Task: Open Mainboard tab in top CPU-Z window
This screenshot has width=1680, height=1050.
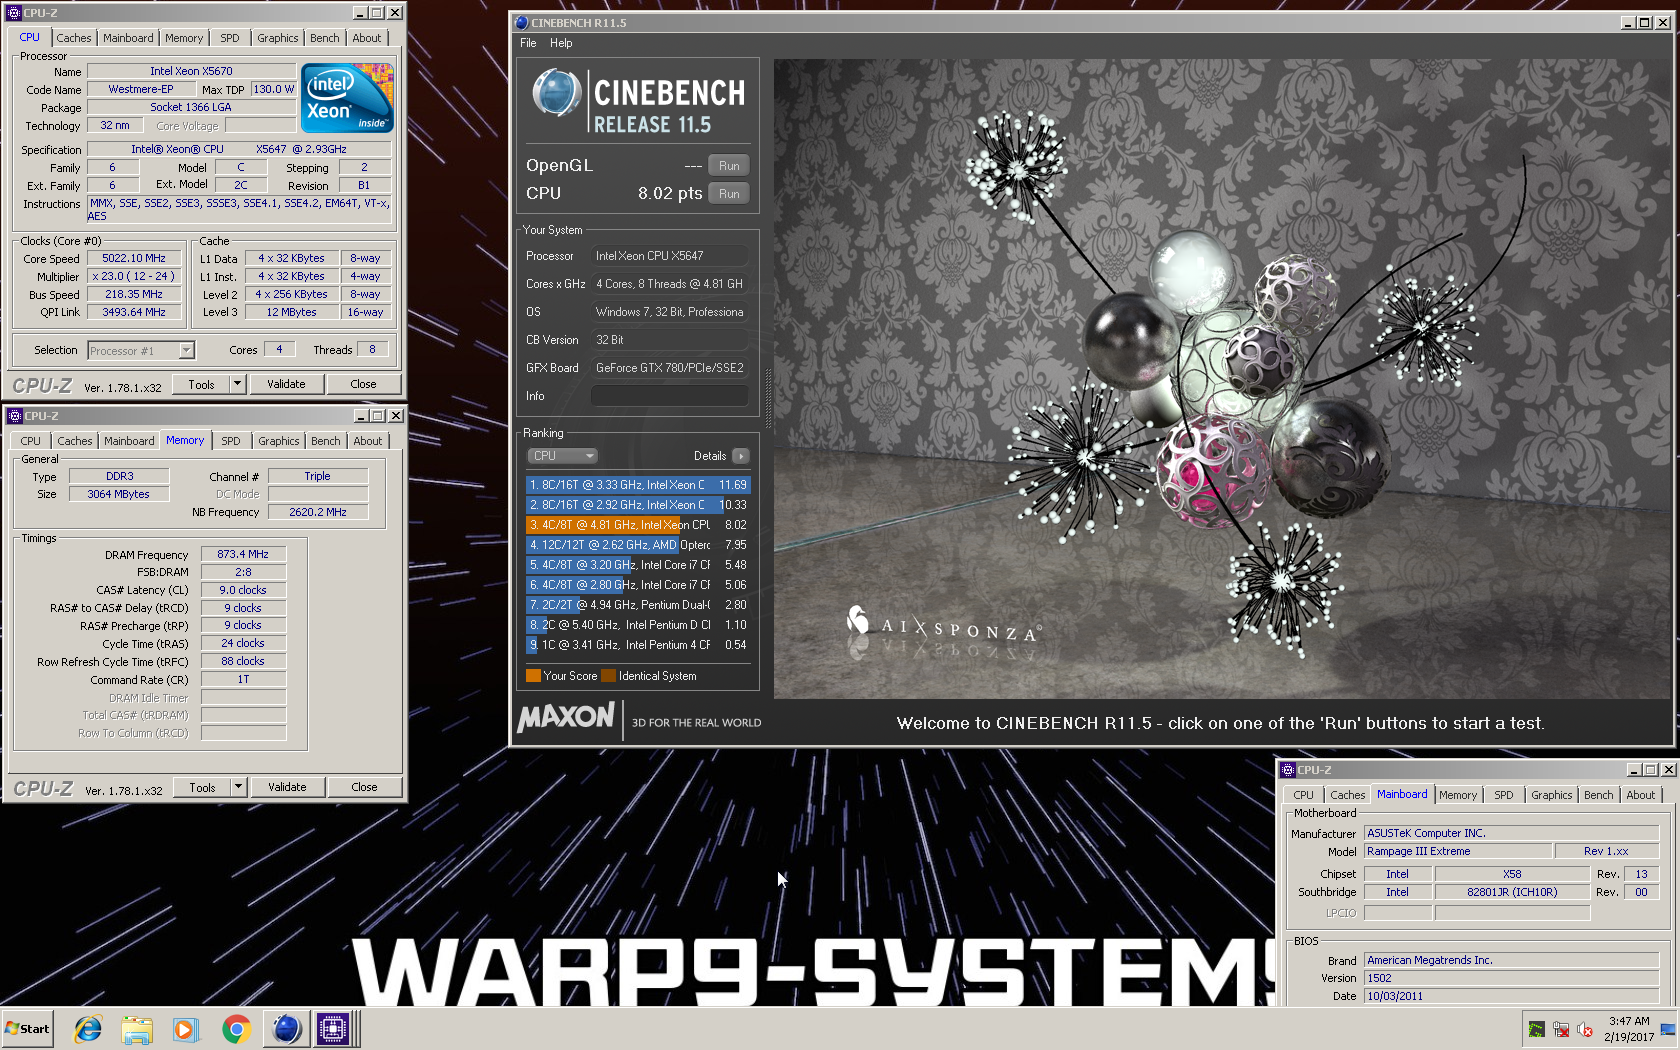Action: coord(128,38)
